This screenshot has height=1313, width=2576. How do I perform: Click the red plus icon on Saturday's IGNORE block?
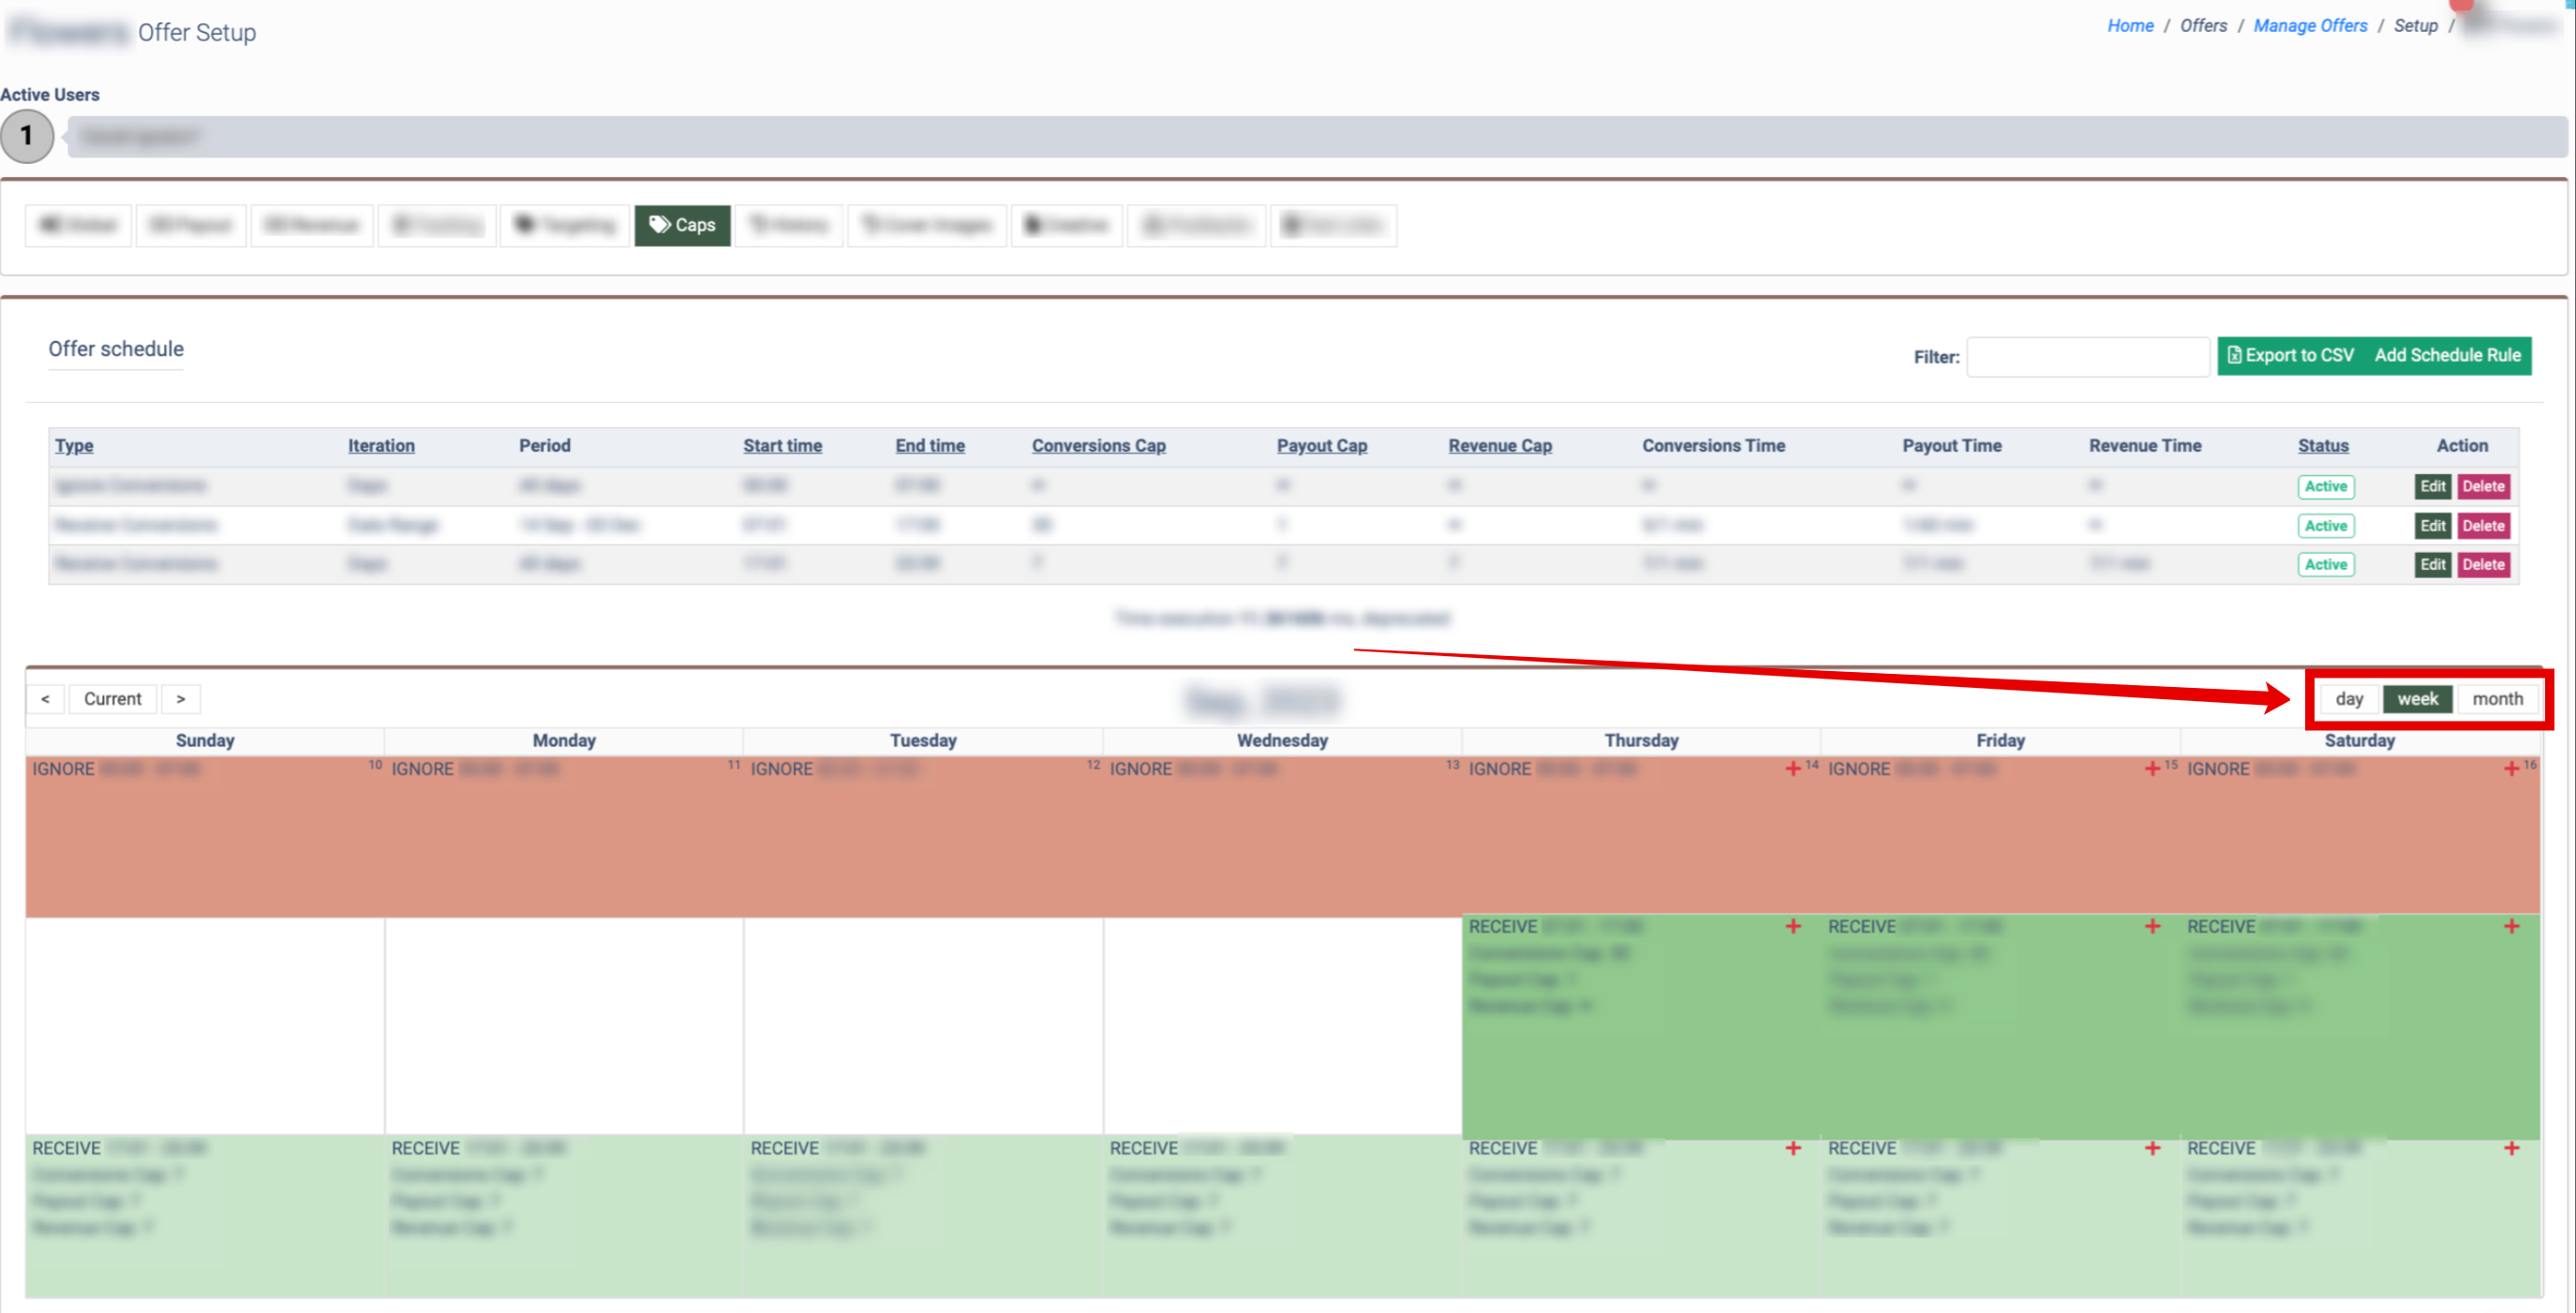[2510, 769]
